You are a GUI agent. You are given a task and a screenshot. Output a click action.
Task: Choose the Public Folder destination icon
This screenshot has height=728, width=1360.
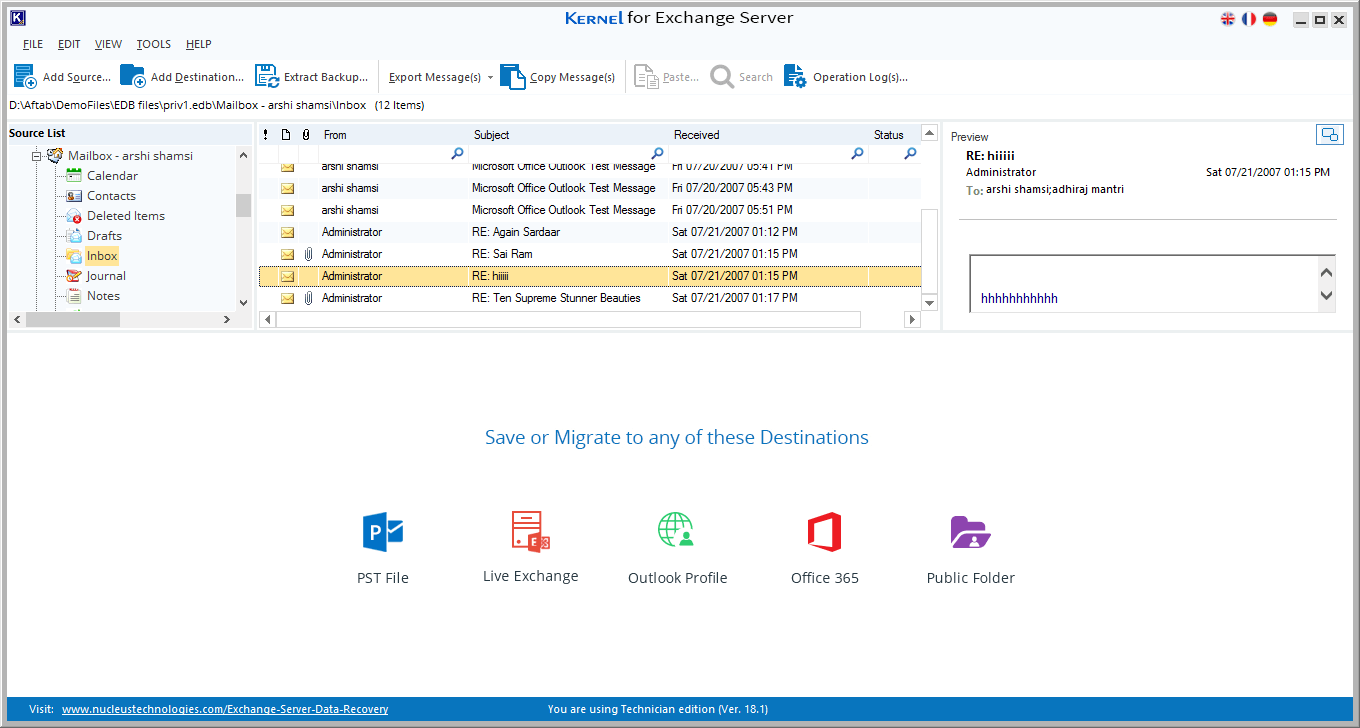tap(971, 532)
